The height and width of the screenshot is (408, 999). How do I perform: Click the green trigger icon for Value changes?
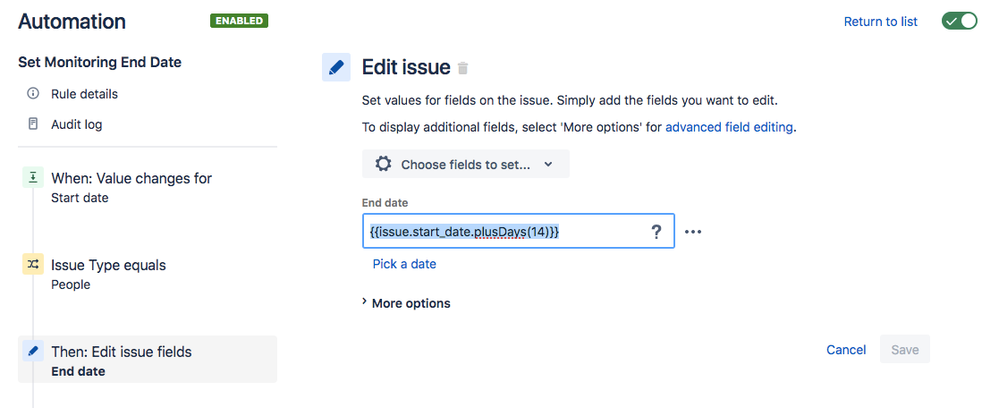coord(32,178)
